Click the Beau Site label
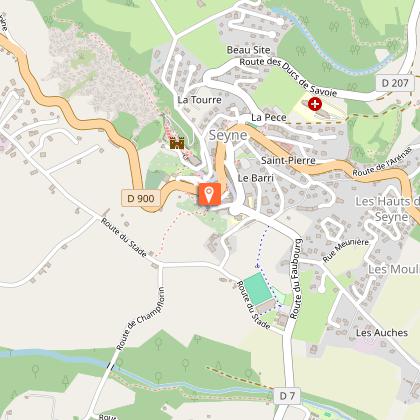This screenshot has width=420, height=420. click(x=248, y=50)
